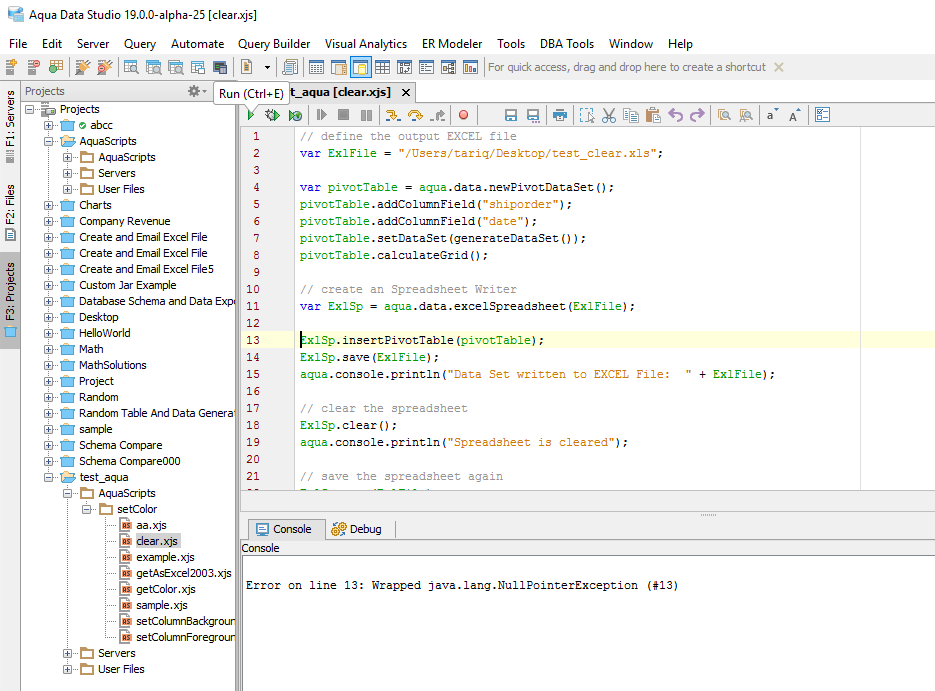Click the Cut scissors icon
Image resolution: width=935 pixels, height=691 pixels.
coord(609,115)
